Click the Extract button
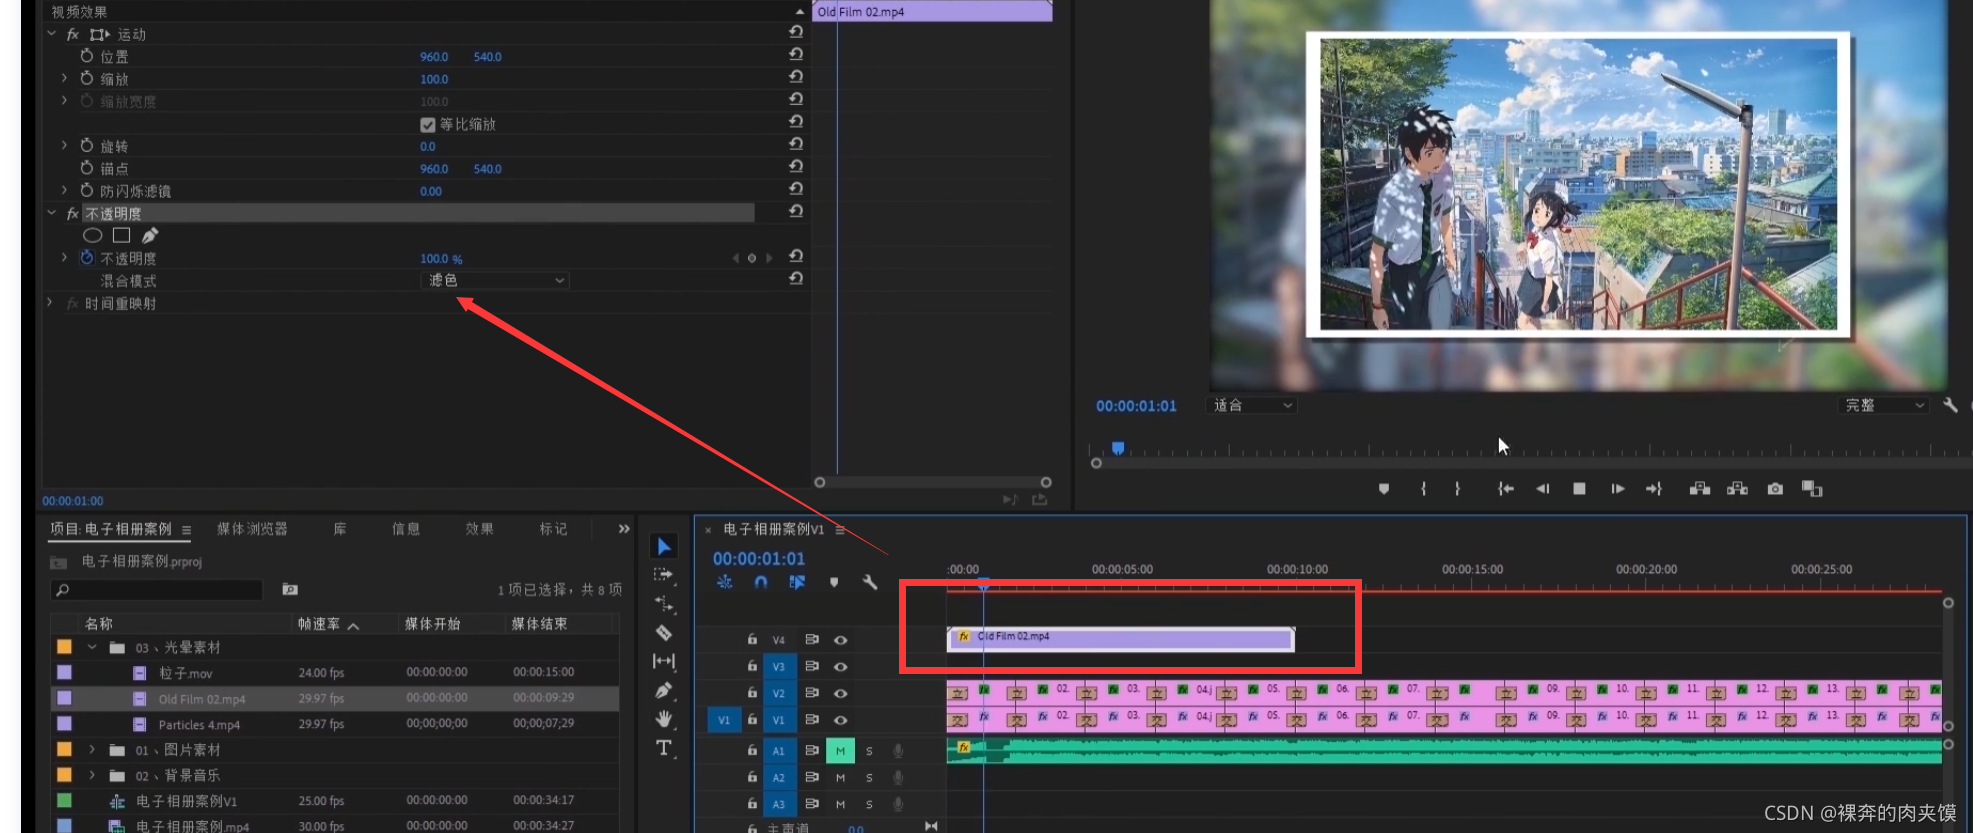 tap(1738, 489)
